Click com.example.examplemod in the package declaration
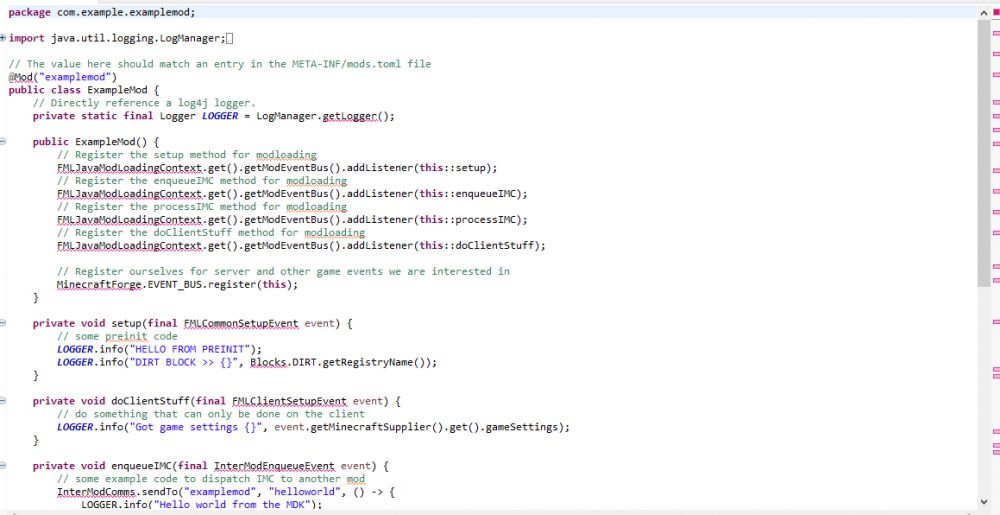This screenshot has height=515, width=1000. (x=123, y=12)
